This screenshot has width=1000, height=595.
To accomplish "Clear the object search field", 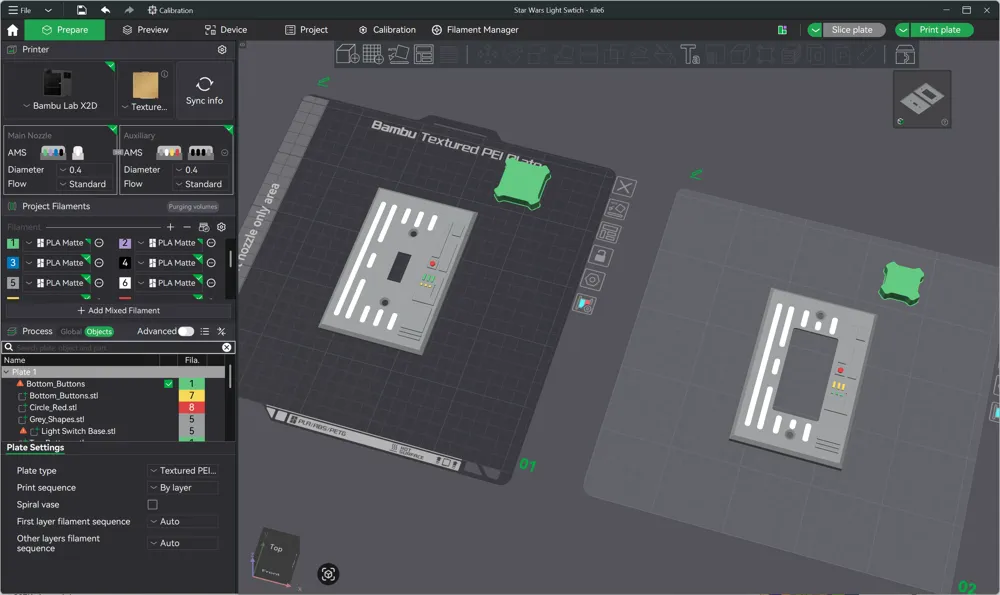I will [226, 348].
